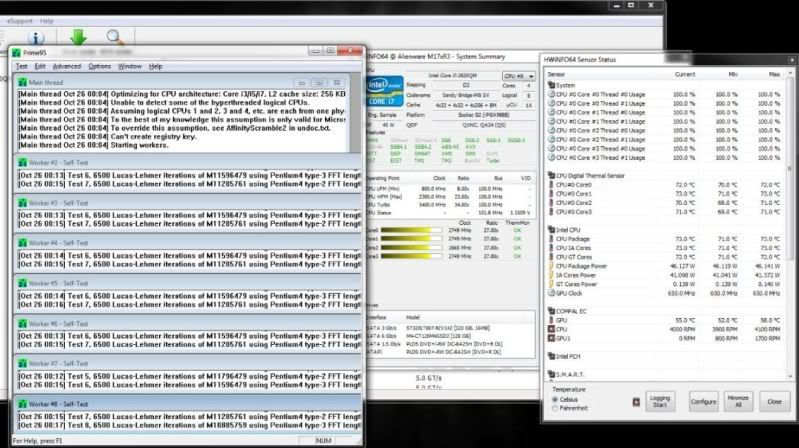Open the Window menu in Prime95

pyautogui.click(x=130, y=66)
